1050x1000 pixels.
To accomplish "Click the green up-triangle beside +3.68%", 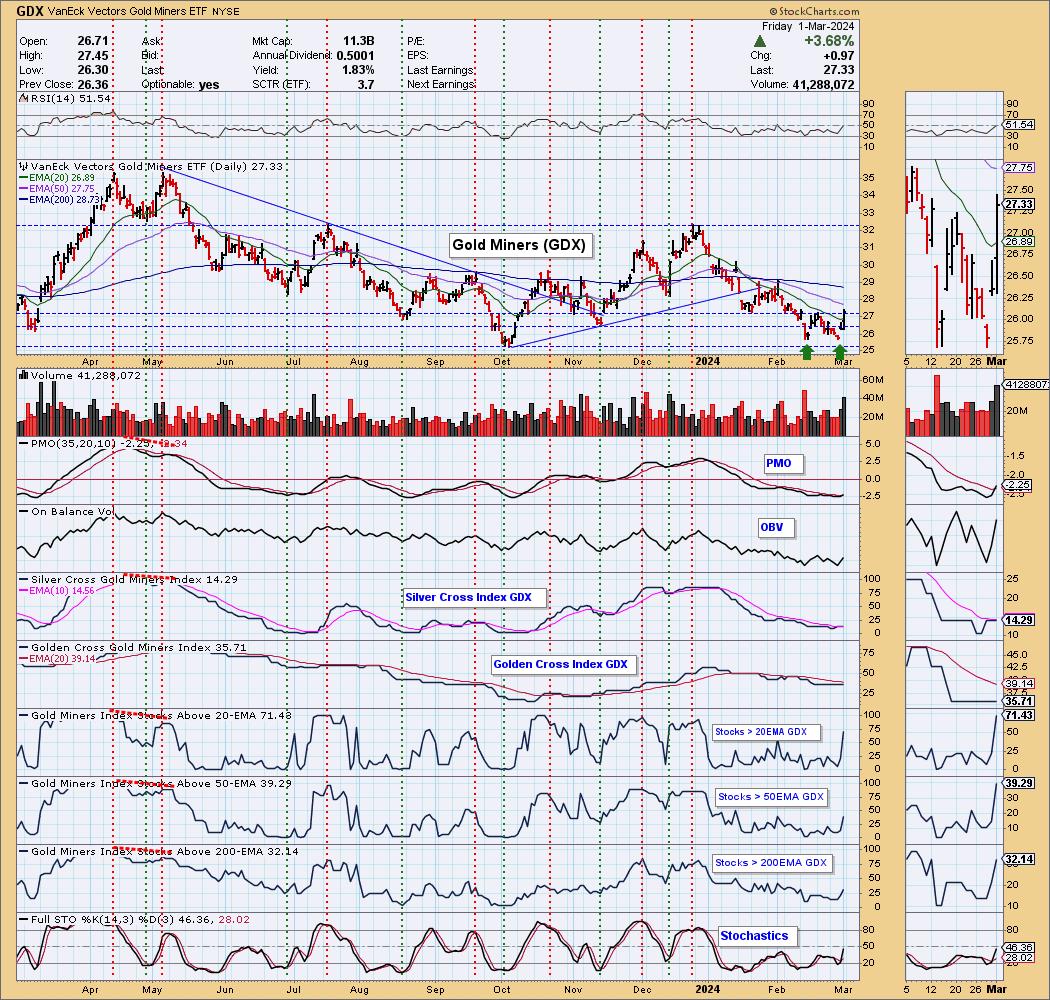I will [x=760, y=42].
